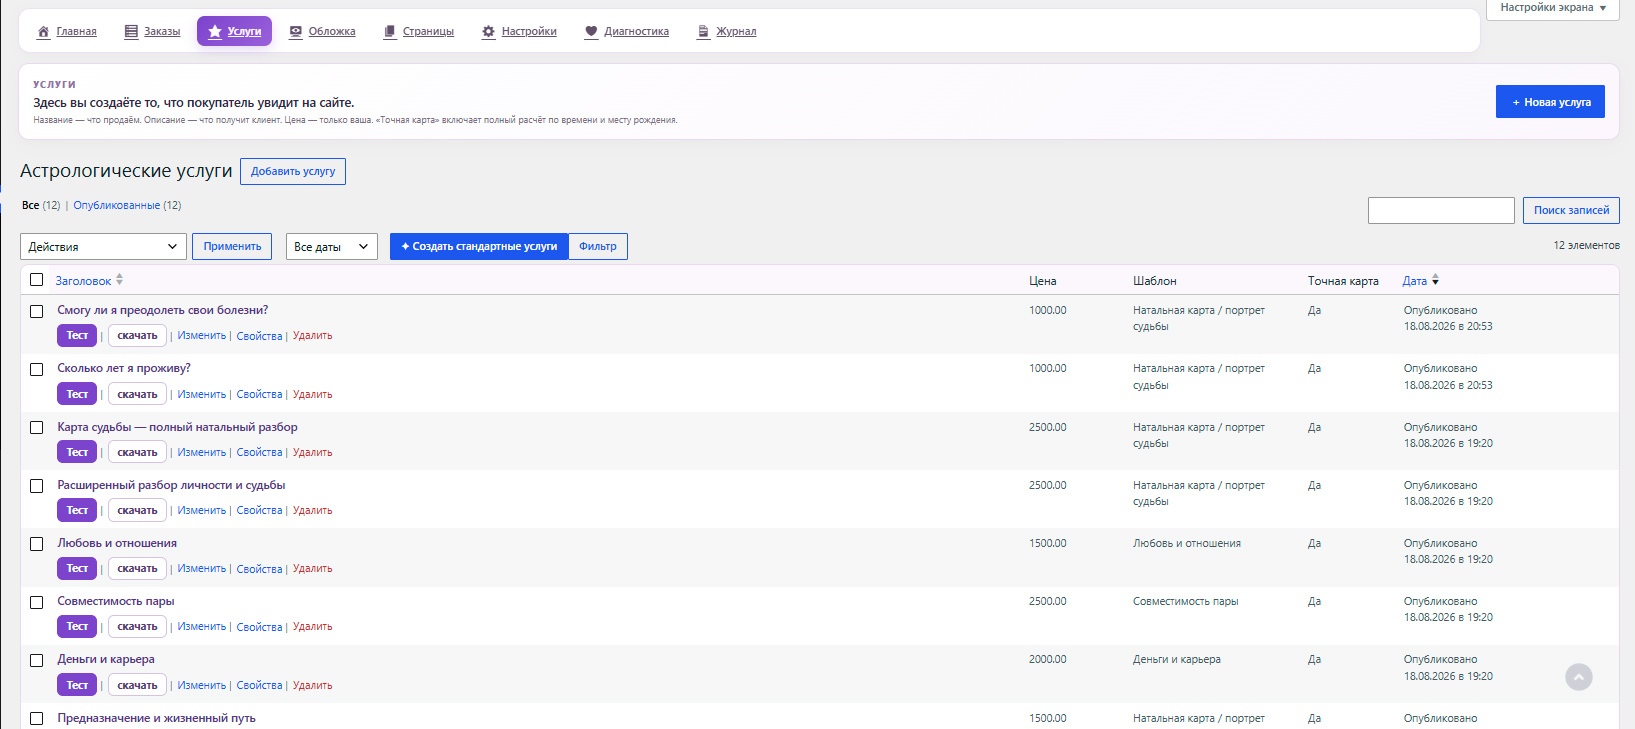The image size is (1635, 729).
Task: Click Тест for 'Смогу ли я преодолеть свои болезни?'
Action: (77, 336)
